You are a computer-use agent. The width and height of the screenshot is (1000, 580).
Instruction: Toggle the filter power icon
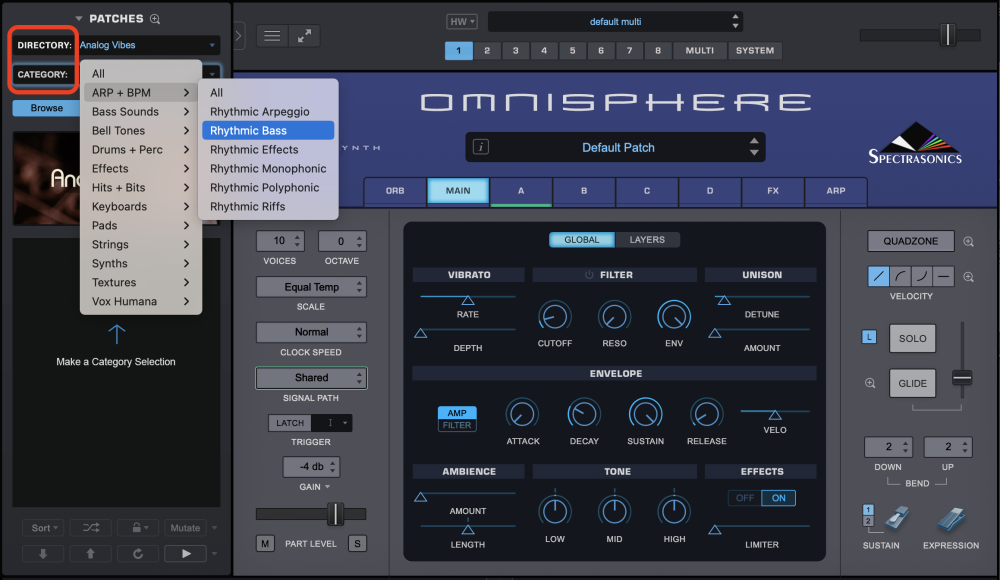(x=589, y=274)
